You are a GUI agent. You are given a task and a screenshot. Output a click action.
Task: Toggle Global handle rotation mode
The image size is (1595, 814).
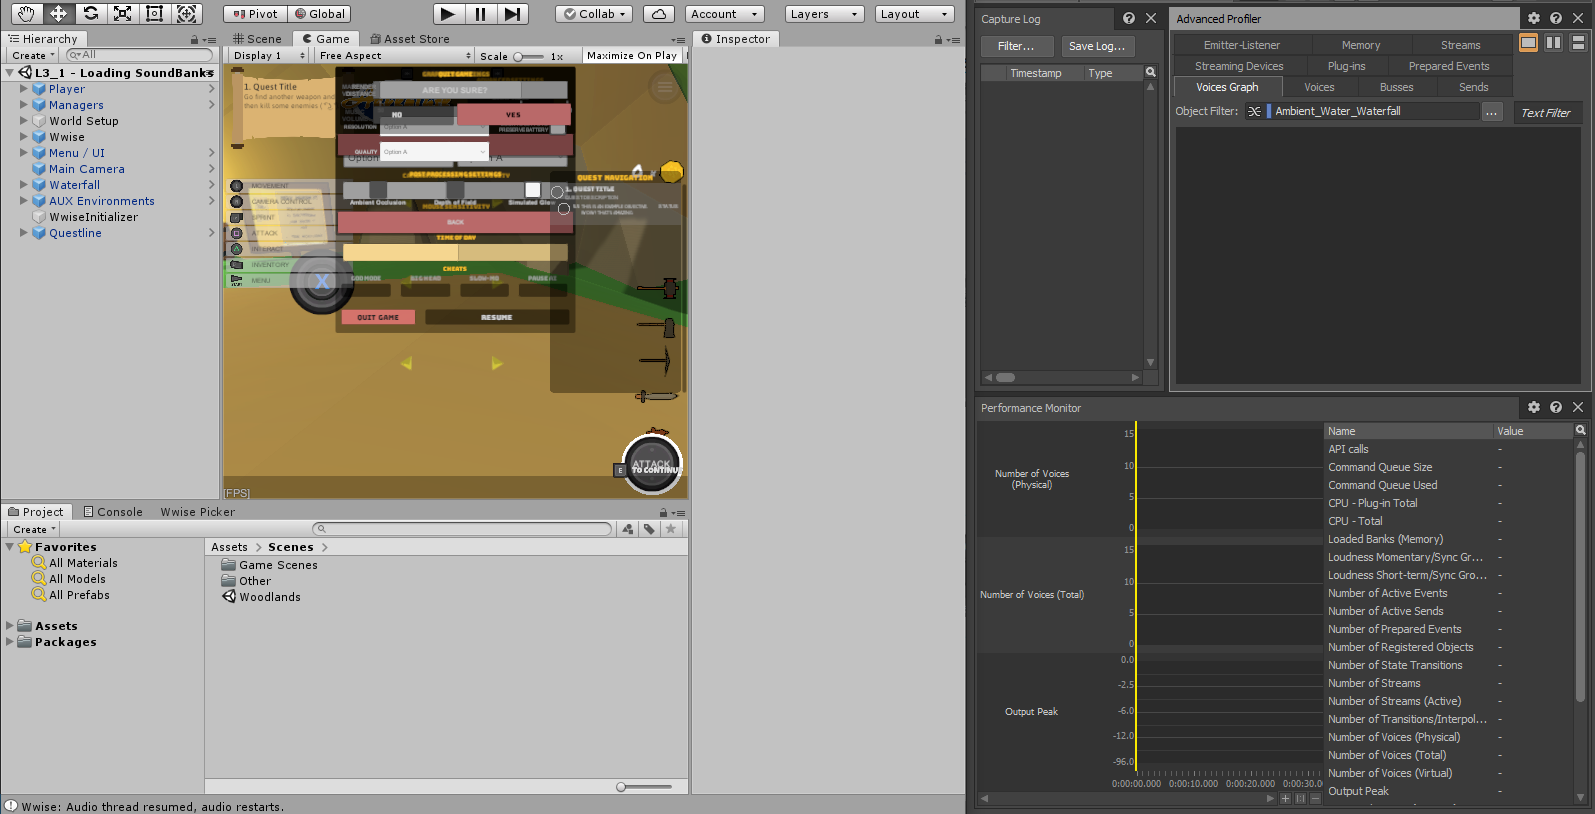point(319,14)
